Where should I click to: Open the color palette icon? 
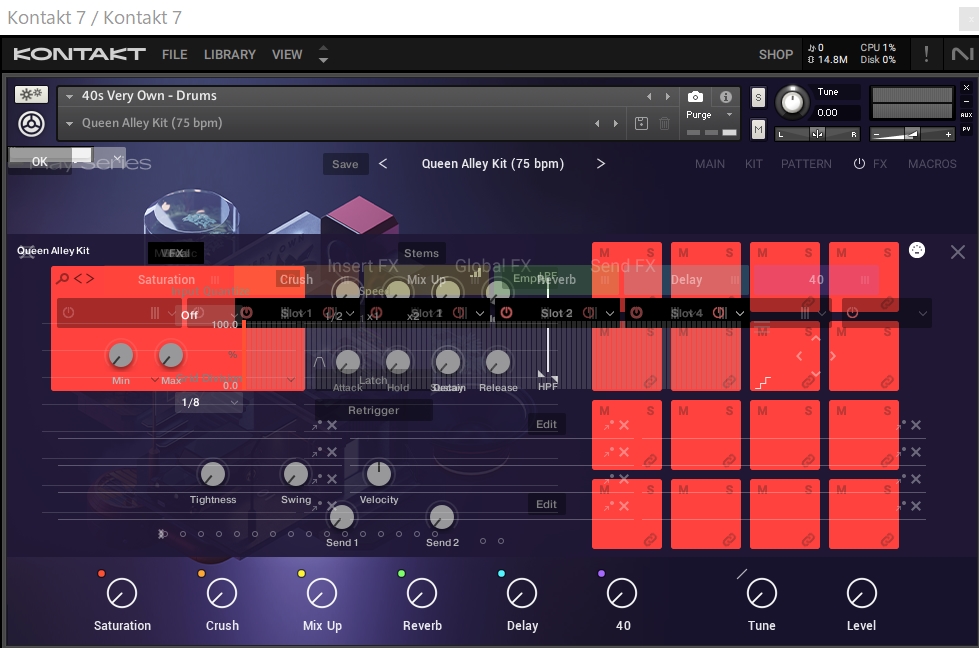pos(917,250)
